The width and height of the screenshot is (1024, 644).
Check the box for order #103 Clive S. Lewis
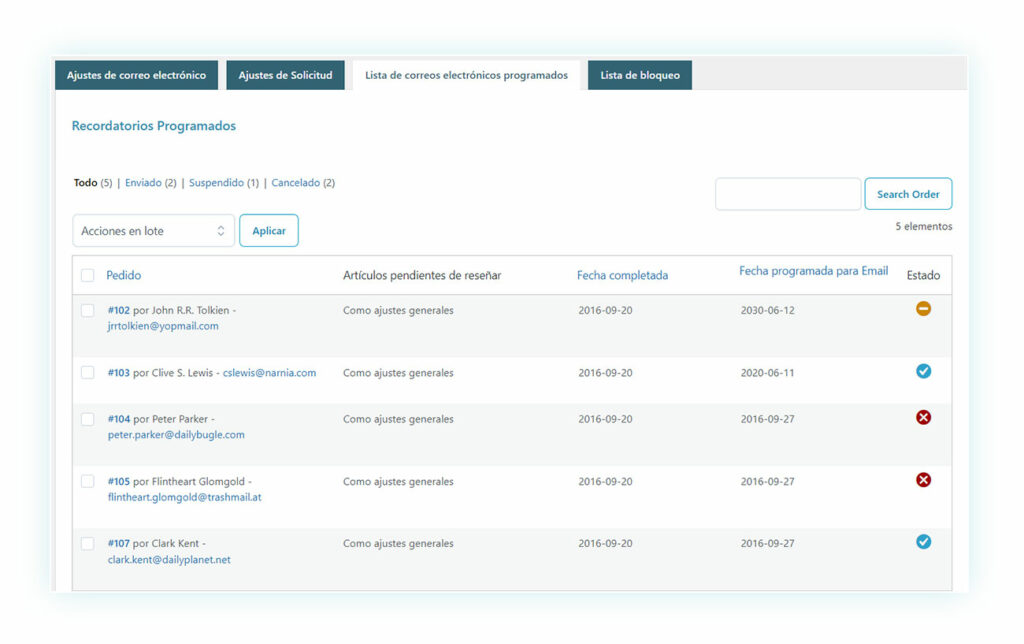88,372
